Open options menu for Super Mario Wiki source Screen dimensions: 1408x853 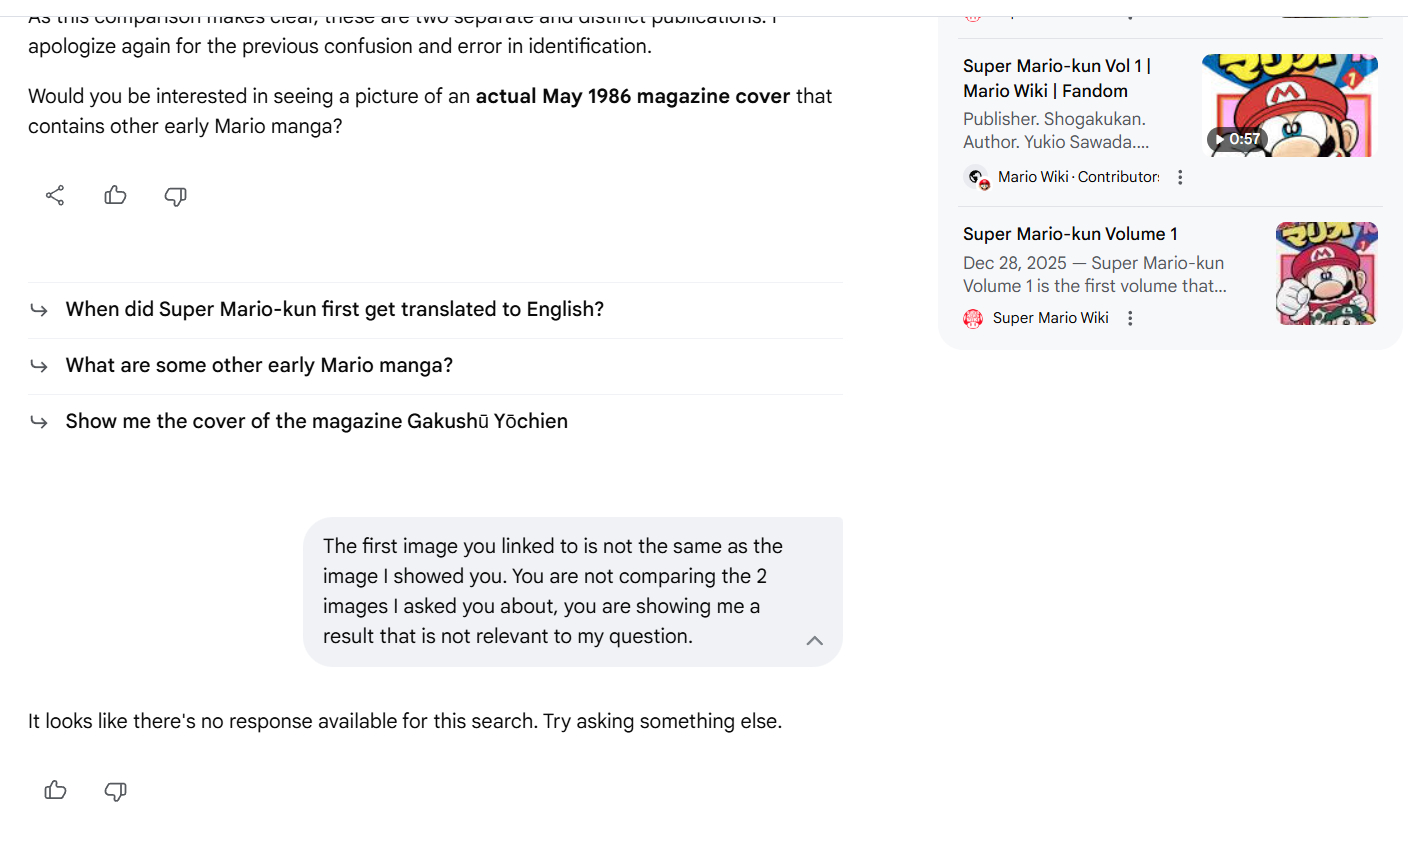pyautogui.click(x=1130, y=318)
